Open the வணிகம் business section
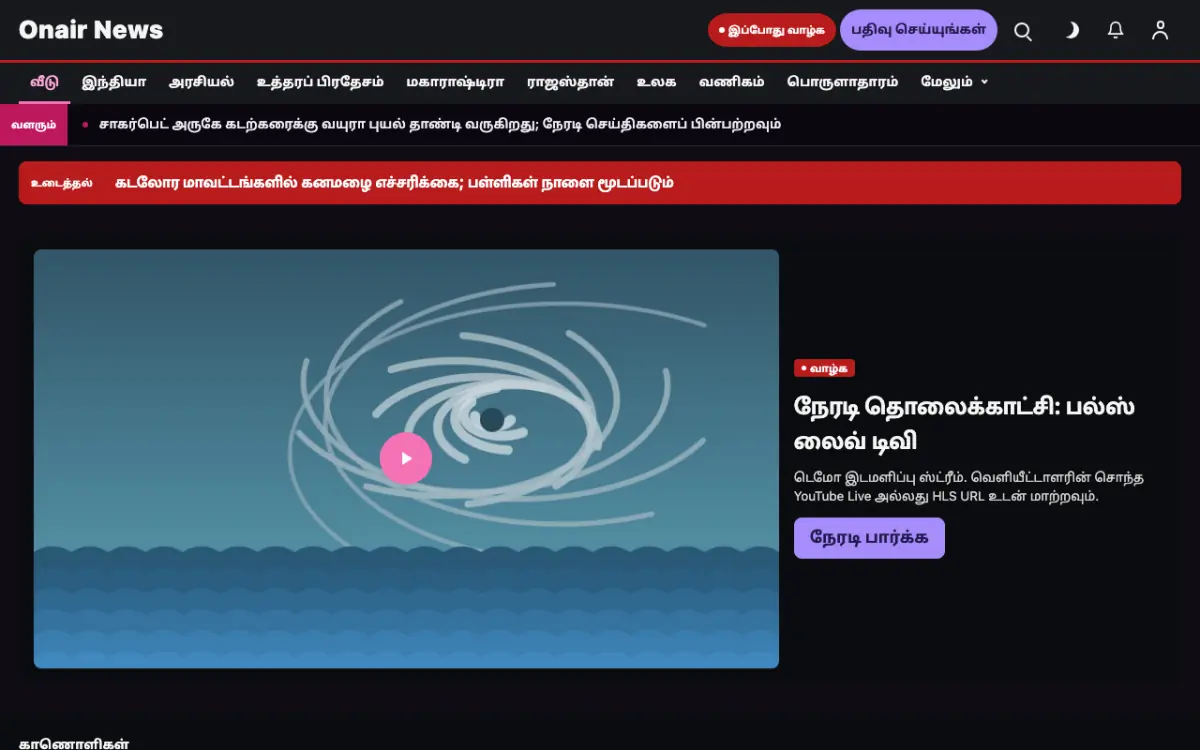 coord(731,82)
